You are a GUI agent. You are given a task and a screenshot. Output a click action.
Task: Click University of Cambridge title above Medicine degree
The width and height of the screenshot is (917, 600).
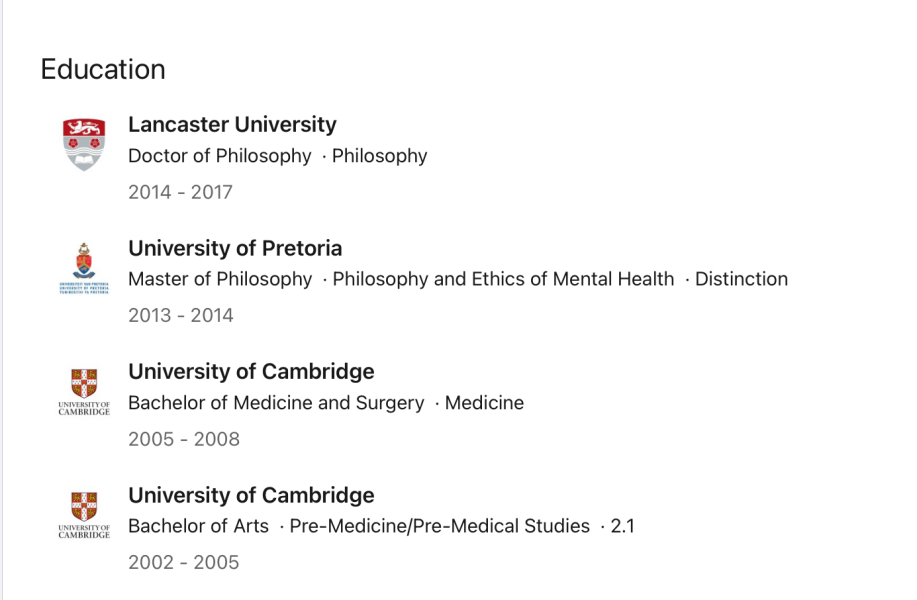click(251, 372)
